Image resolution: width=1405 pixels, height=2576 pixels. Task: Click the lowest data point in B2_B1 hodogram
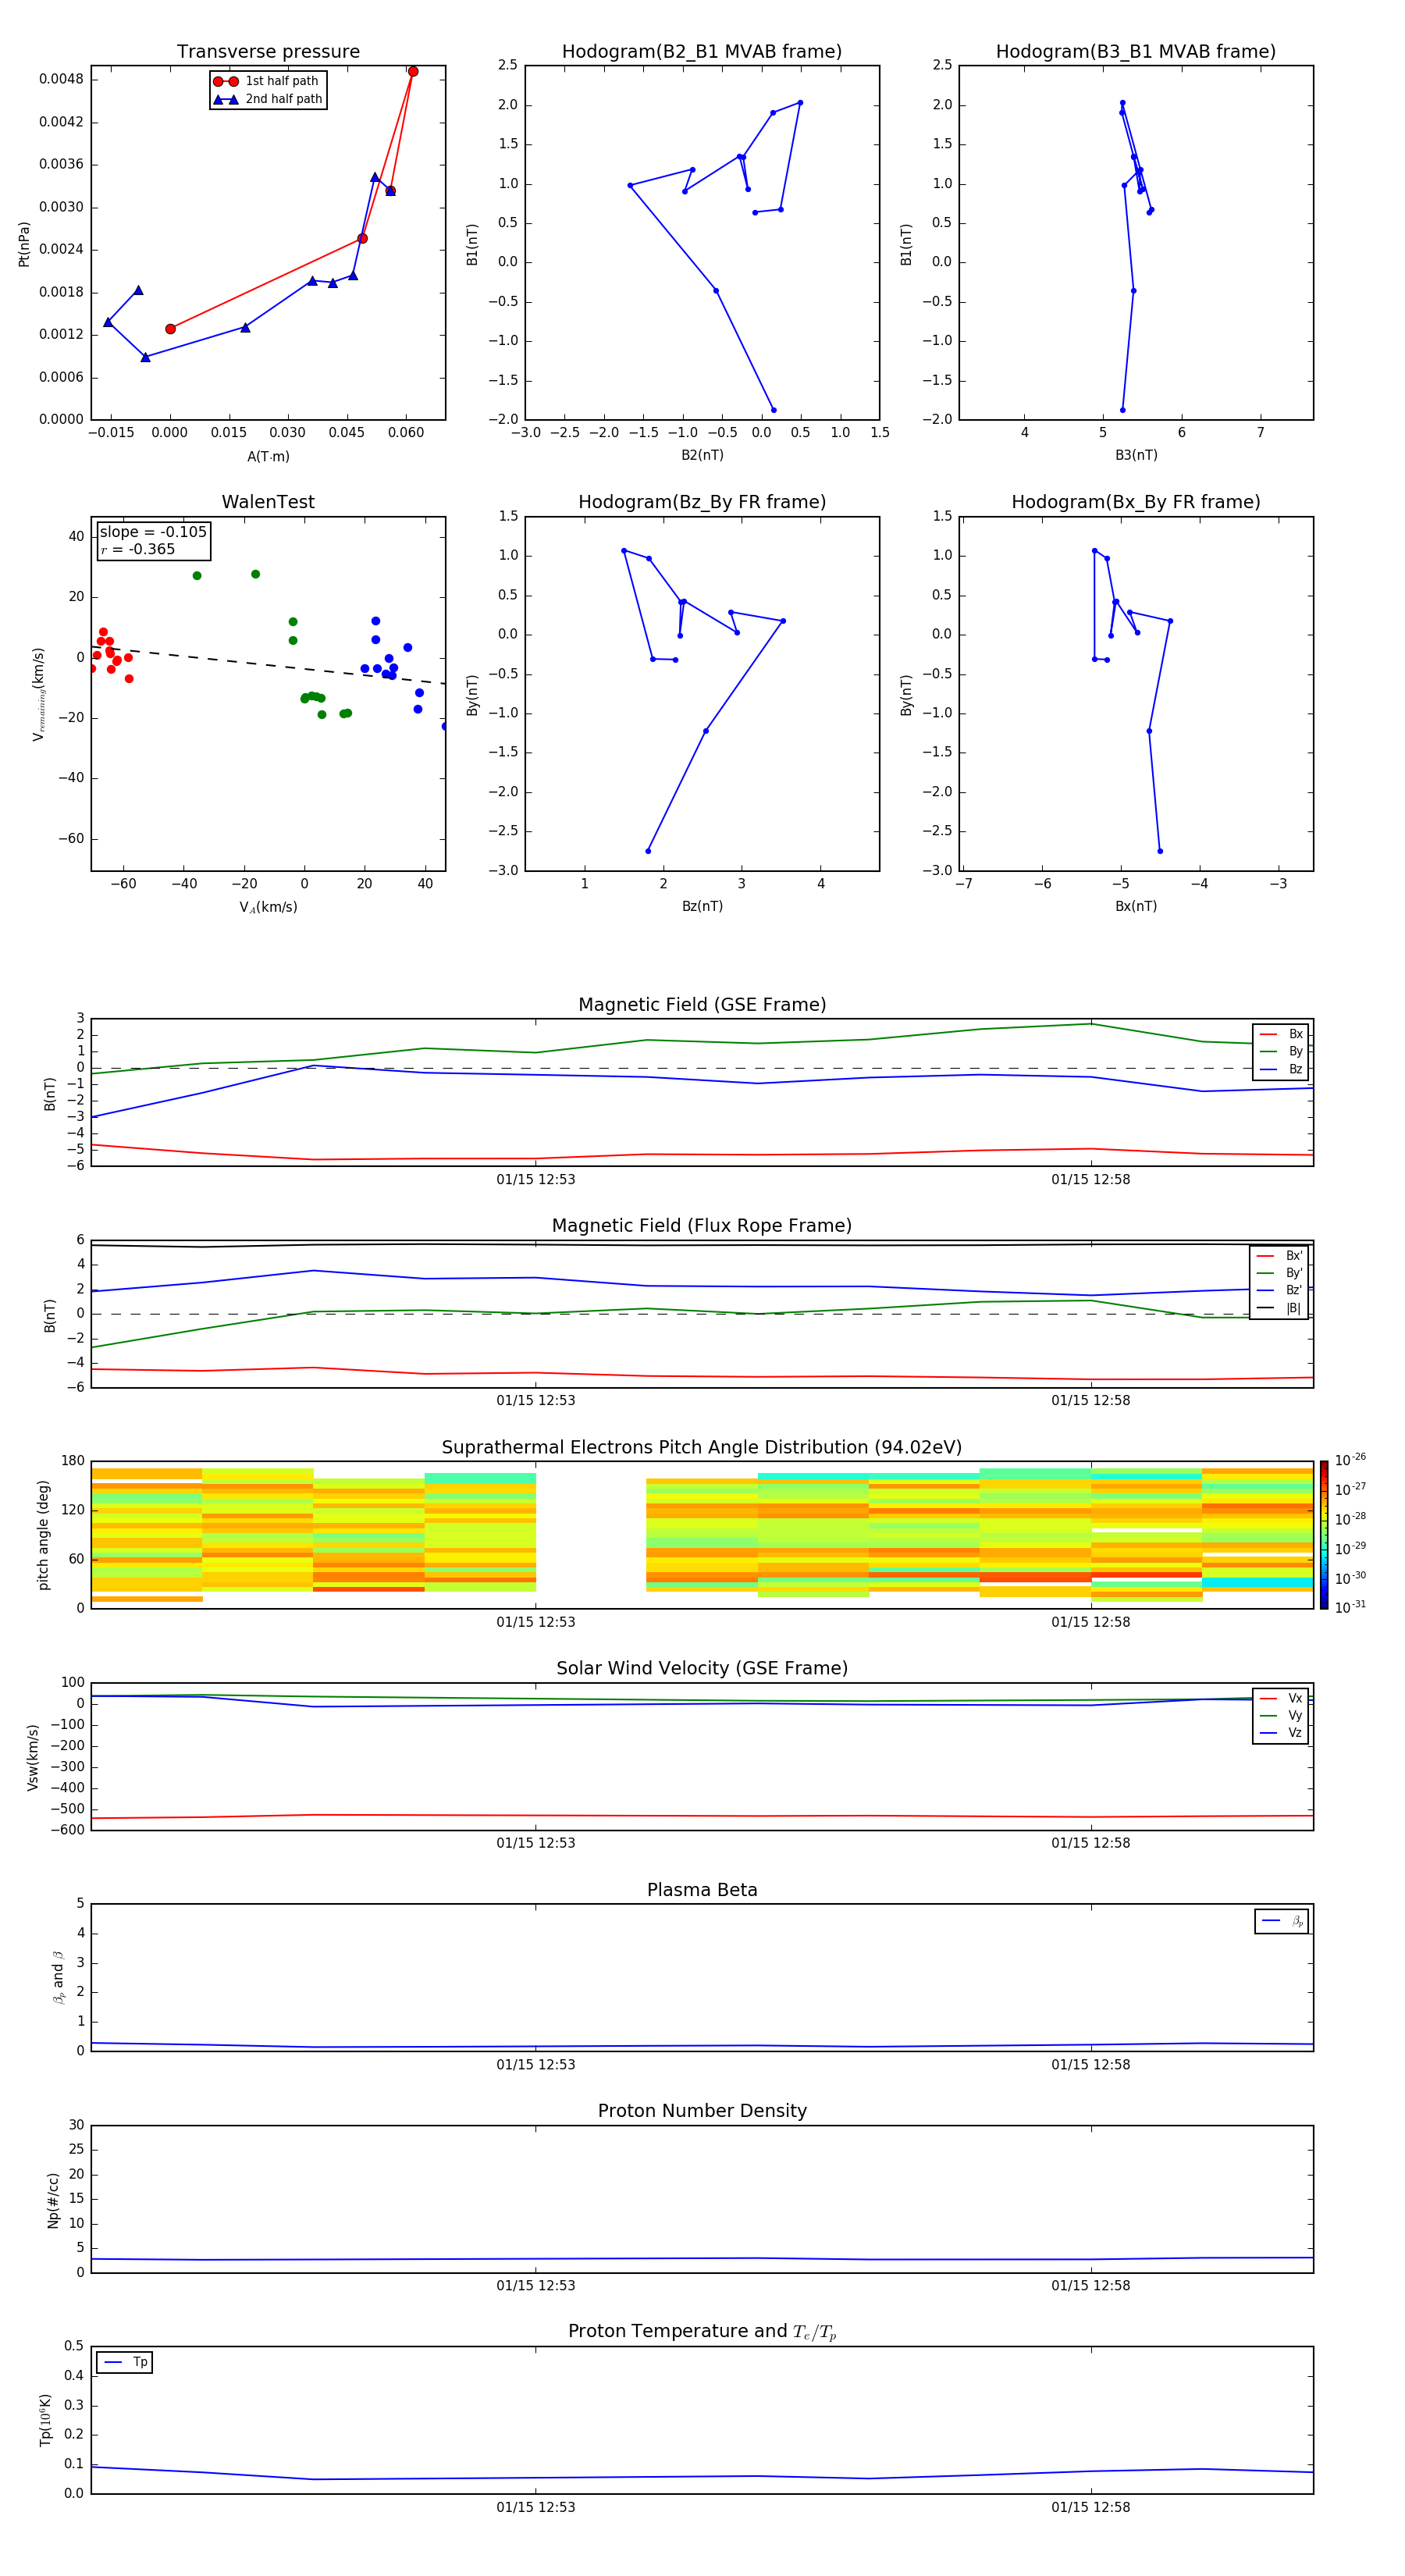[773, 410]
